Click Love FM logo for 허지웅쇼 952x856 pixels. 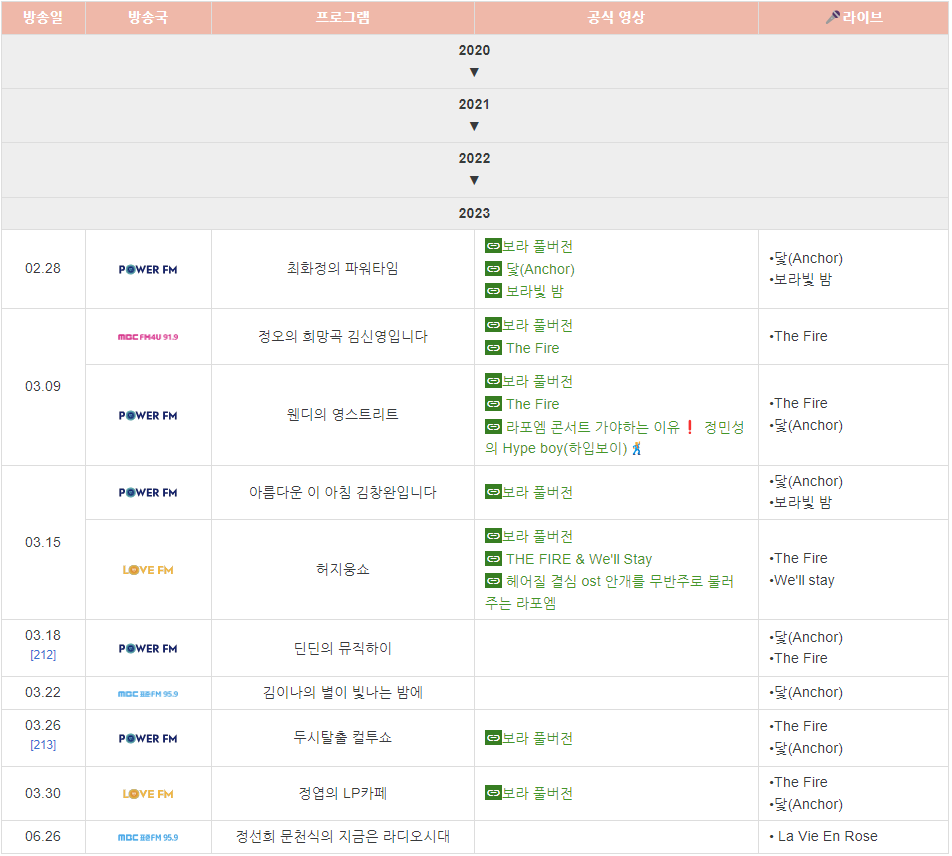pos(148,570)
